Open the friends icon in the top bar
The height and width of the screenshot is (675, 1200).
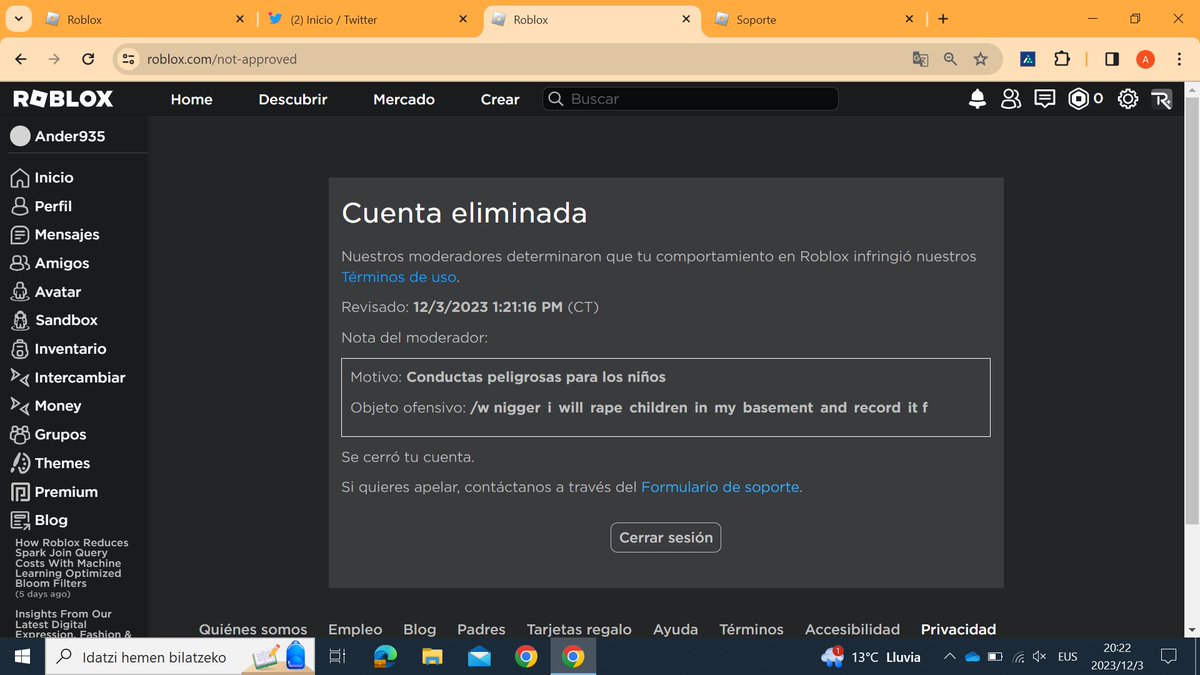click(1011, 99)
